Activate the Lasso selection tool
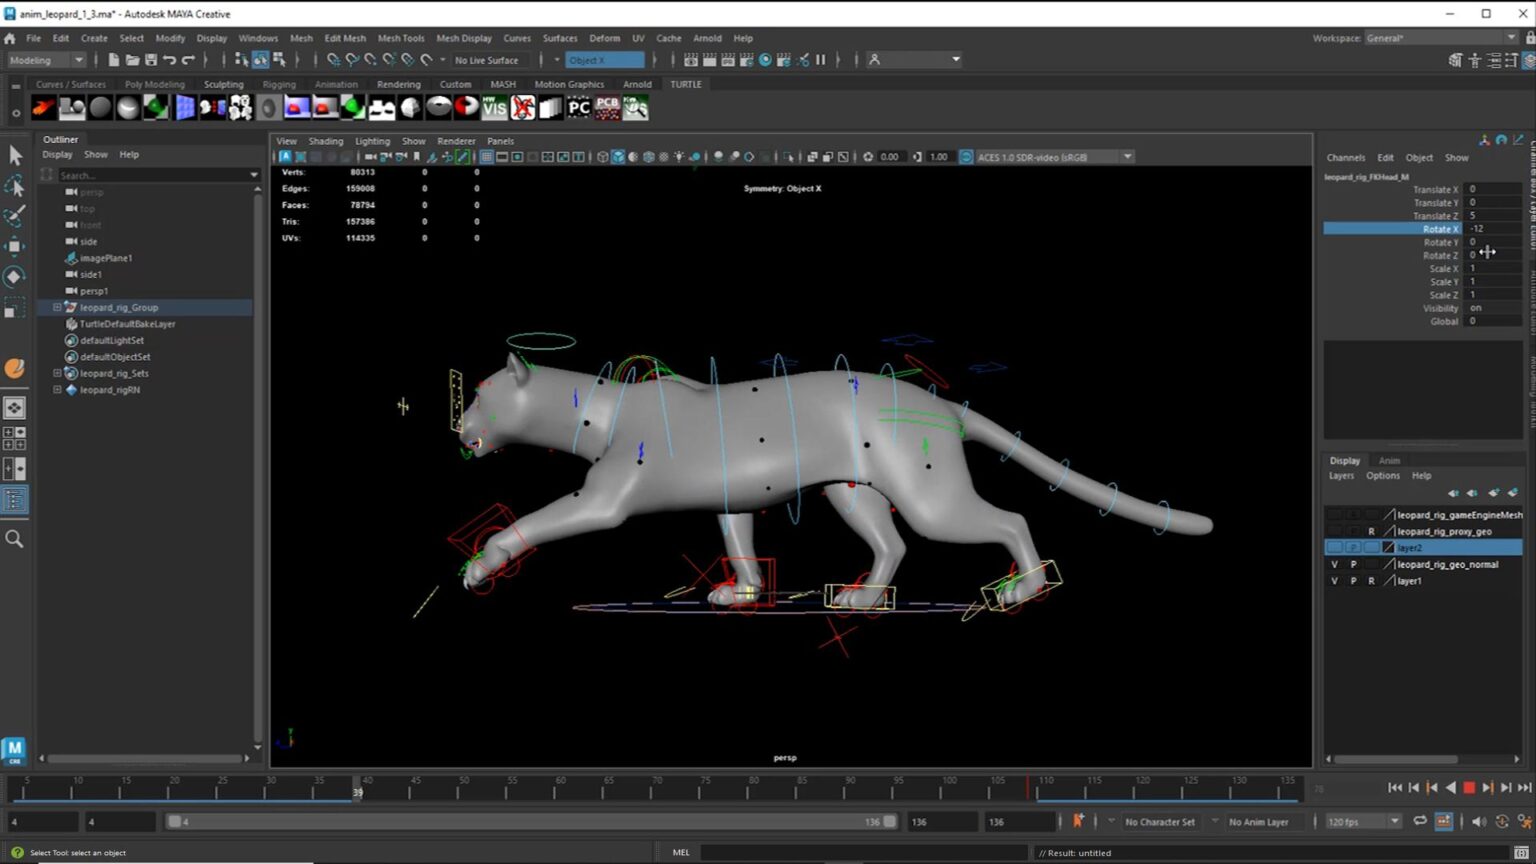 (15, 186)
